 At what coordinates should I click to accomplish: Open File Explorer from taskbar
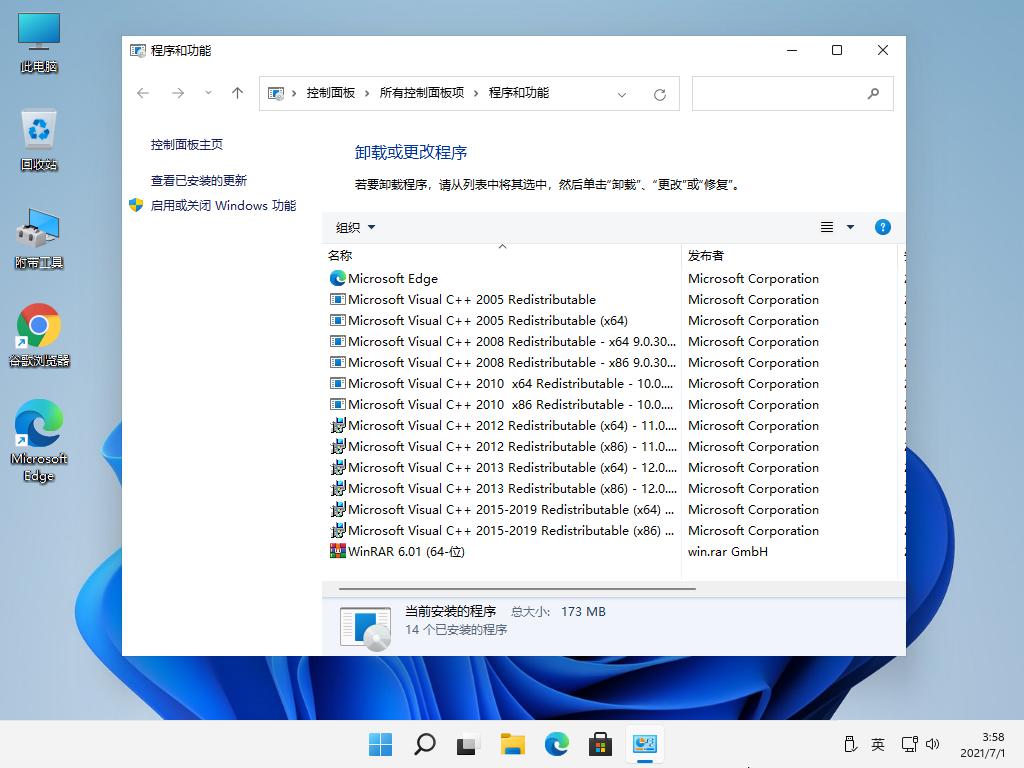[513, 744]
